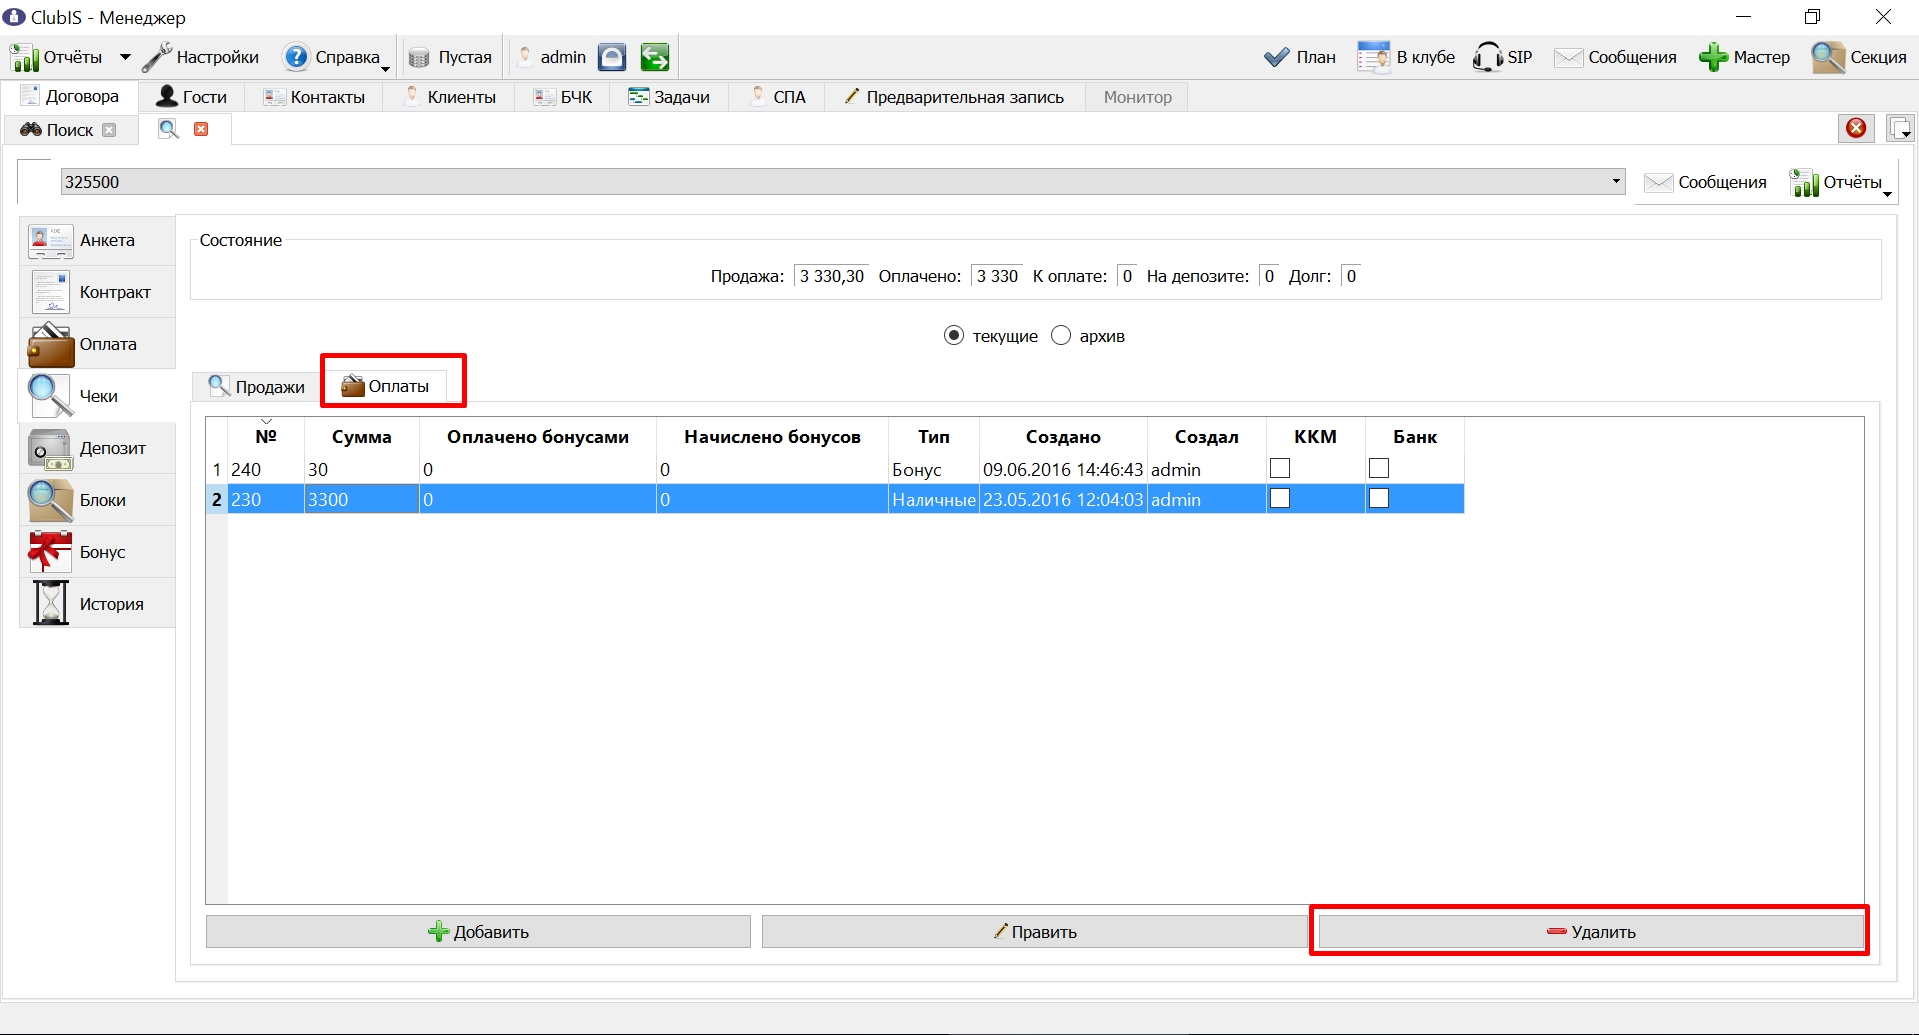1919x1035 pixels.
Task: Open the window list dropdown icon
Action: [x=1899, y=128]
